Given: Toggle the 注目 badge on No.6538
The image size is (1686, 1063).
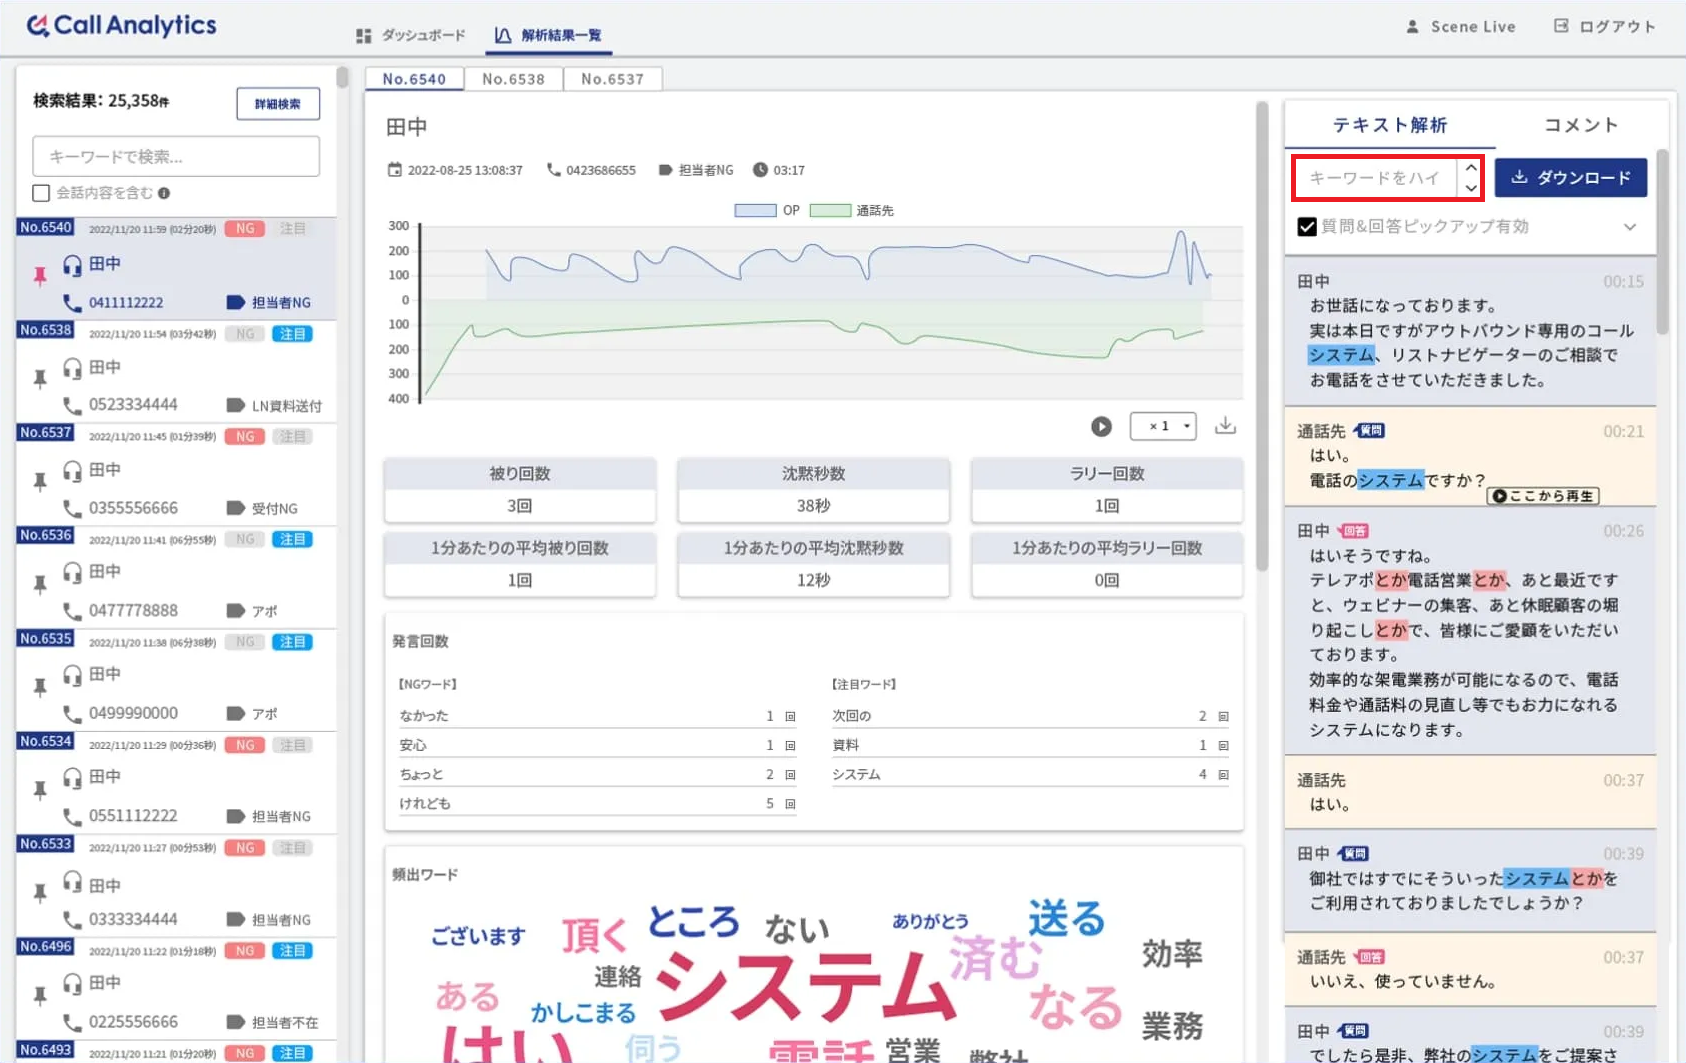Looking at the screenshot, I should [292, 334].
